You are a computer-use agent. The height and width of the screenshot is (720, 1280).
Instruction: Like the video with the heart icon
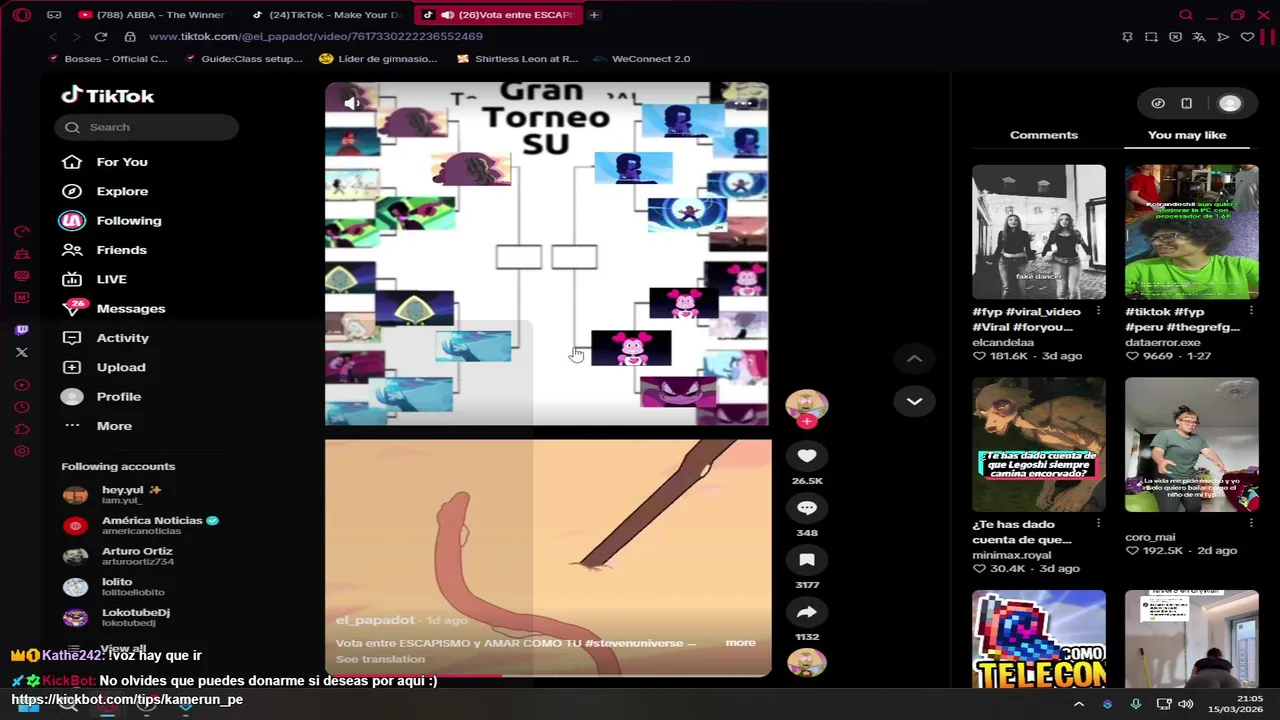[807, 456]
